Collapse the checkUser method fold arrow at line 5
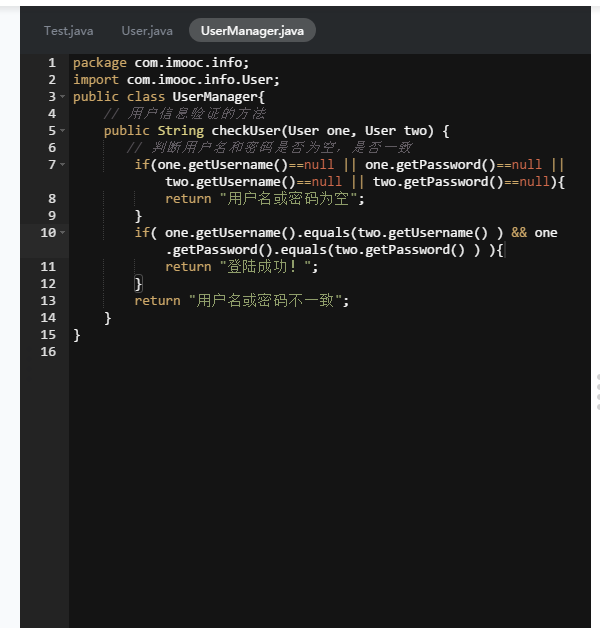Image resolution: width=600 pixels, height=628 pixels. coord(62,131)
